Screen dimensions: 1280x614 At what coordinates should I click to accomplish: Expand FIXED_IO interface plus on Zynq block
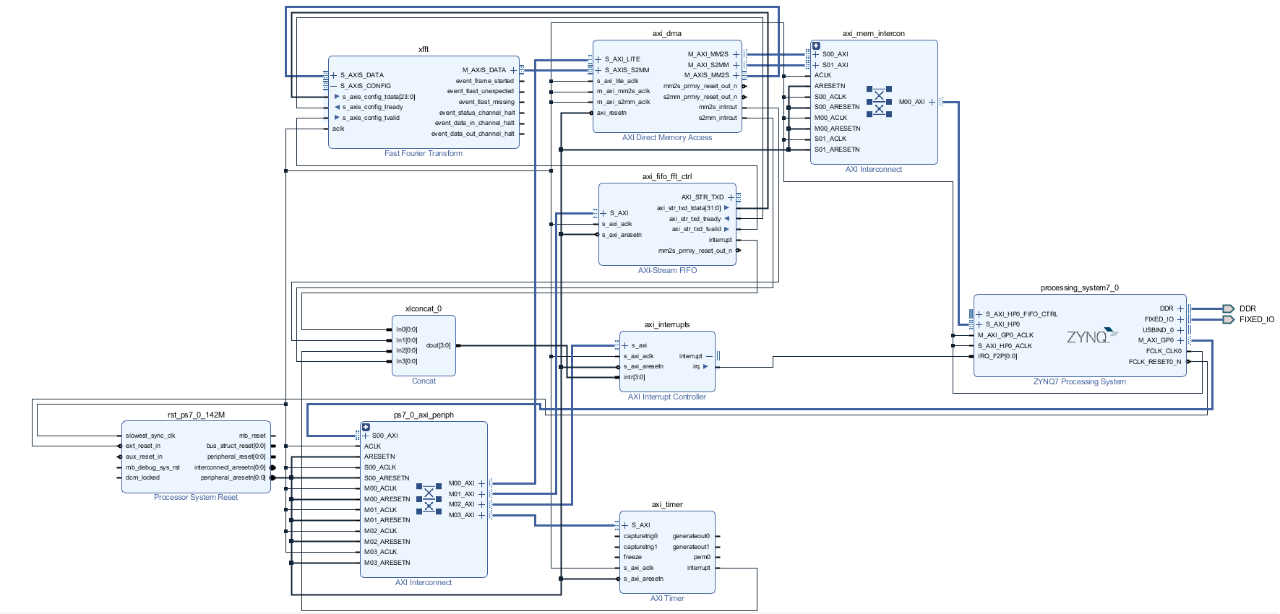point(1180,320)
